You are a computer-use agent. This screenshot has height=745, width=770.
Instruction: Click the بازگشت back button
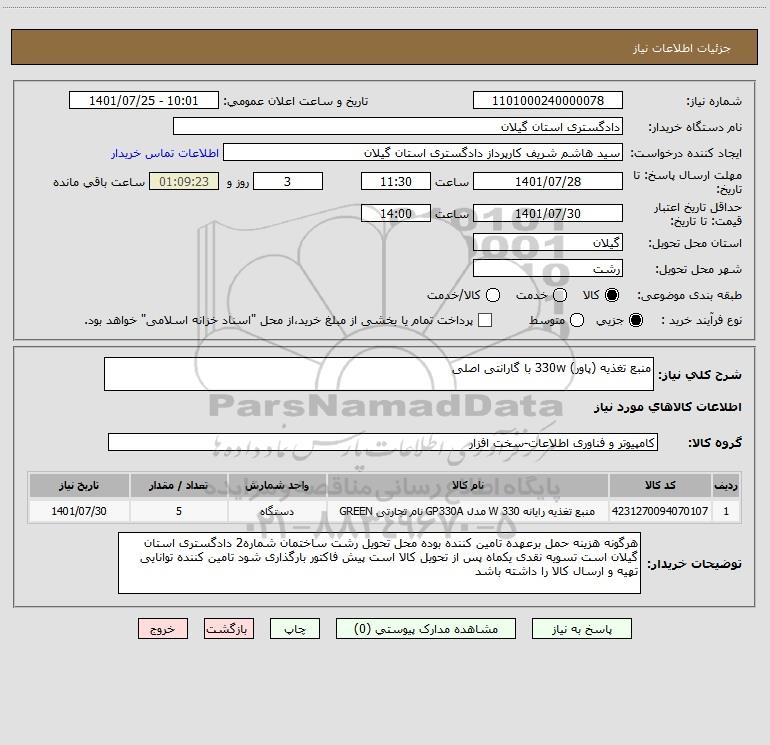pyautogui.click(x=229, y=629)
